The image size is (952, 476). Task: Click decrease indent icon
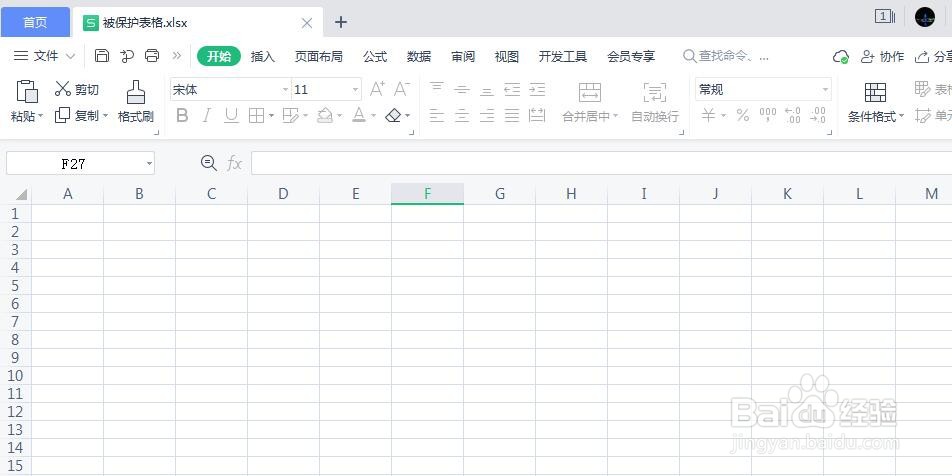tap(512, 89)
